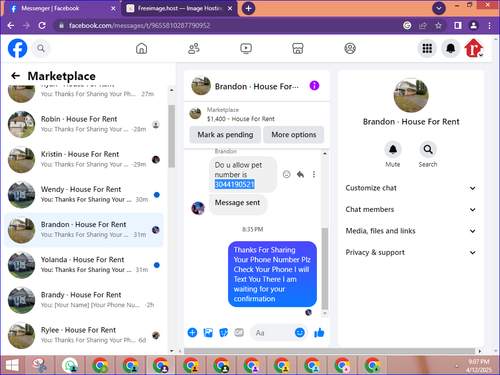Screen dimensions: 500x375
Task: Open the Chrome profile icon in toolbar
Action: point(473,25)
